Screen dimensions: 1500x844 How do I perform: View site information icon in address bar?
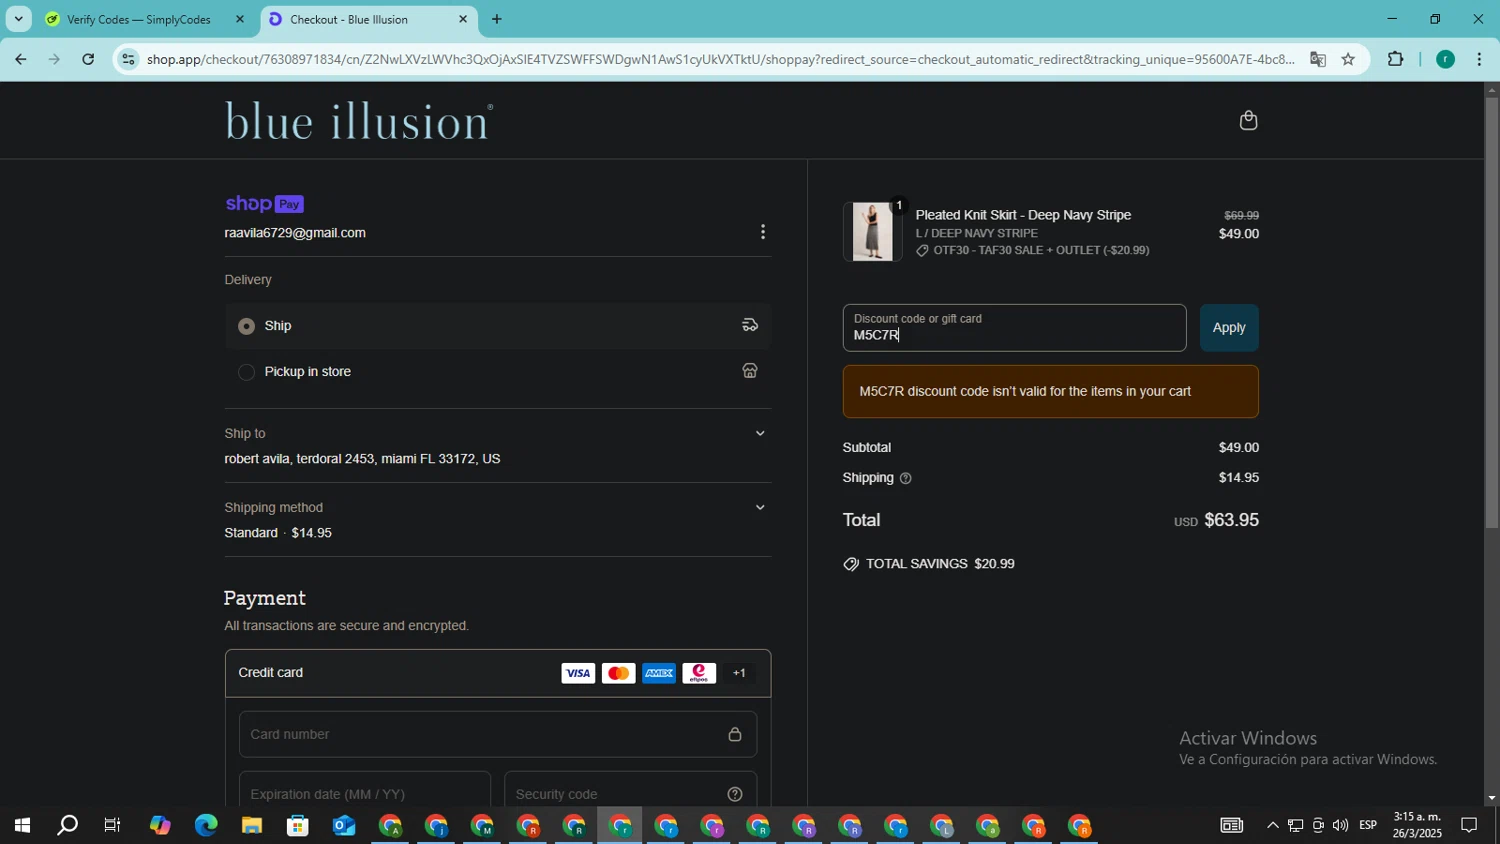tap(128, 59)
